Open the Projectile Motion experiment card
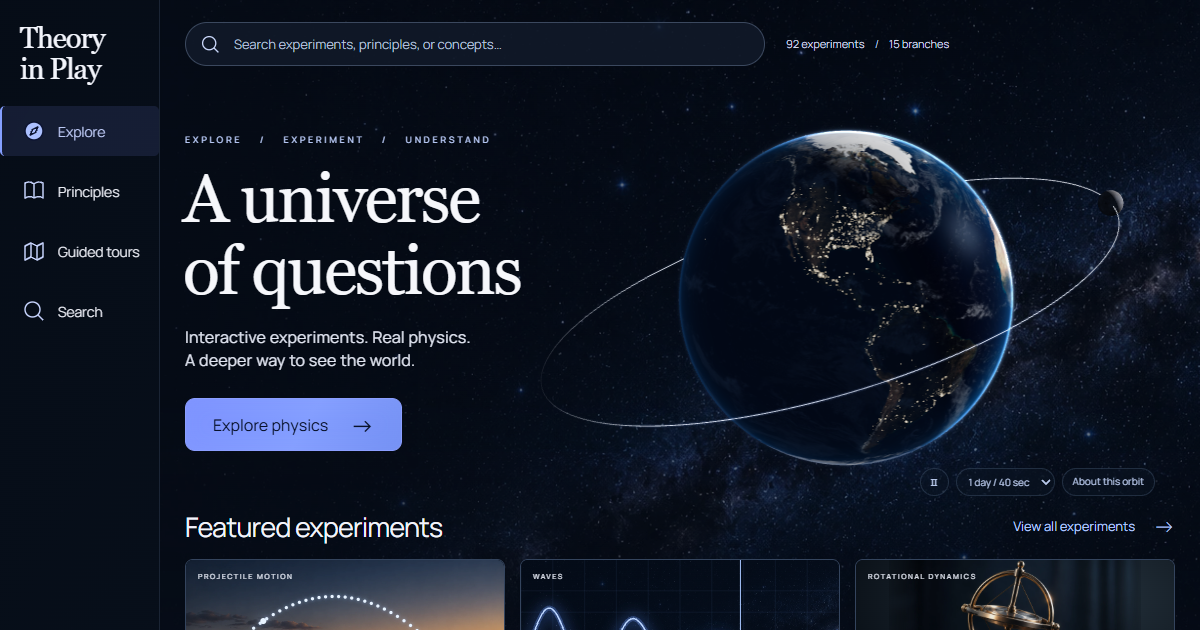1200x630 pixels. tap(345, 595)
